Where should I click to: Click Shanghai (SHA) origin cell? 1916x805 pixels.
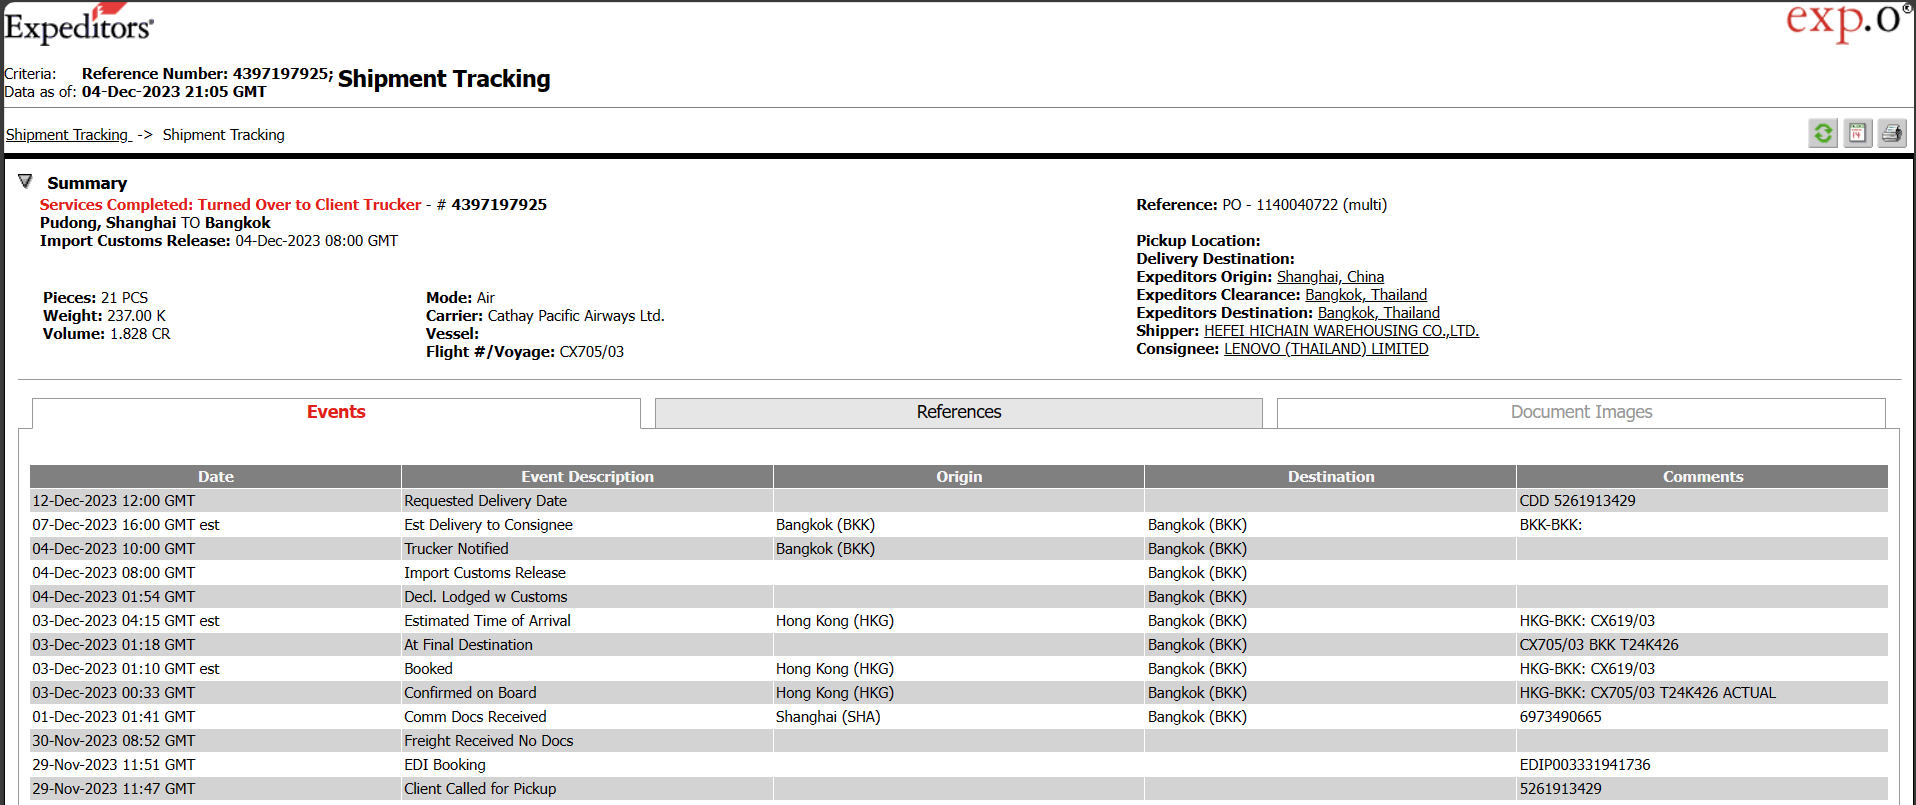click(828, 717)
